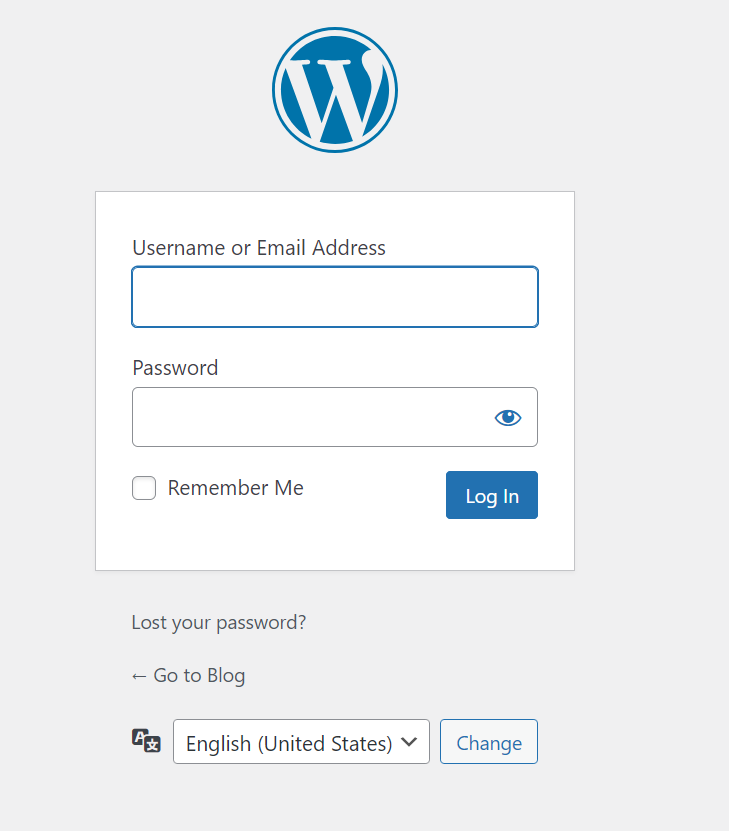Click the Password label text
This screenshot has height=831, width=729.
click(175, 368)
